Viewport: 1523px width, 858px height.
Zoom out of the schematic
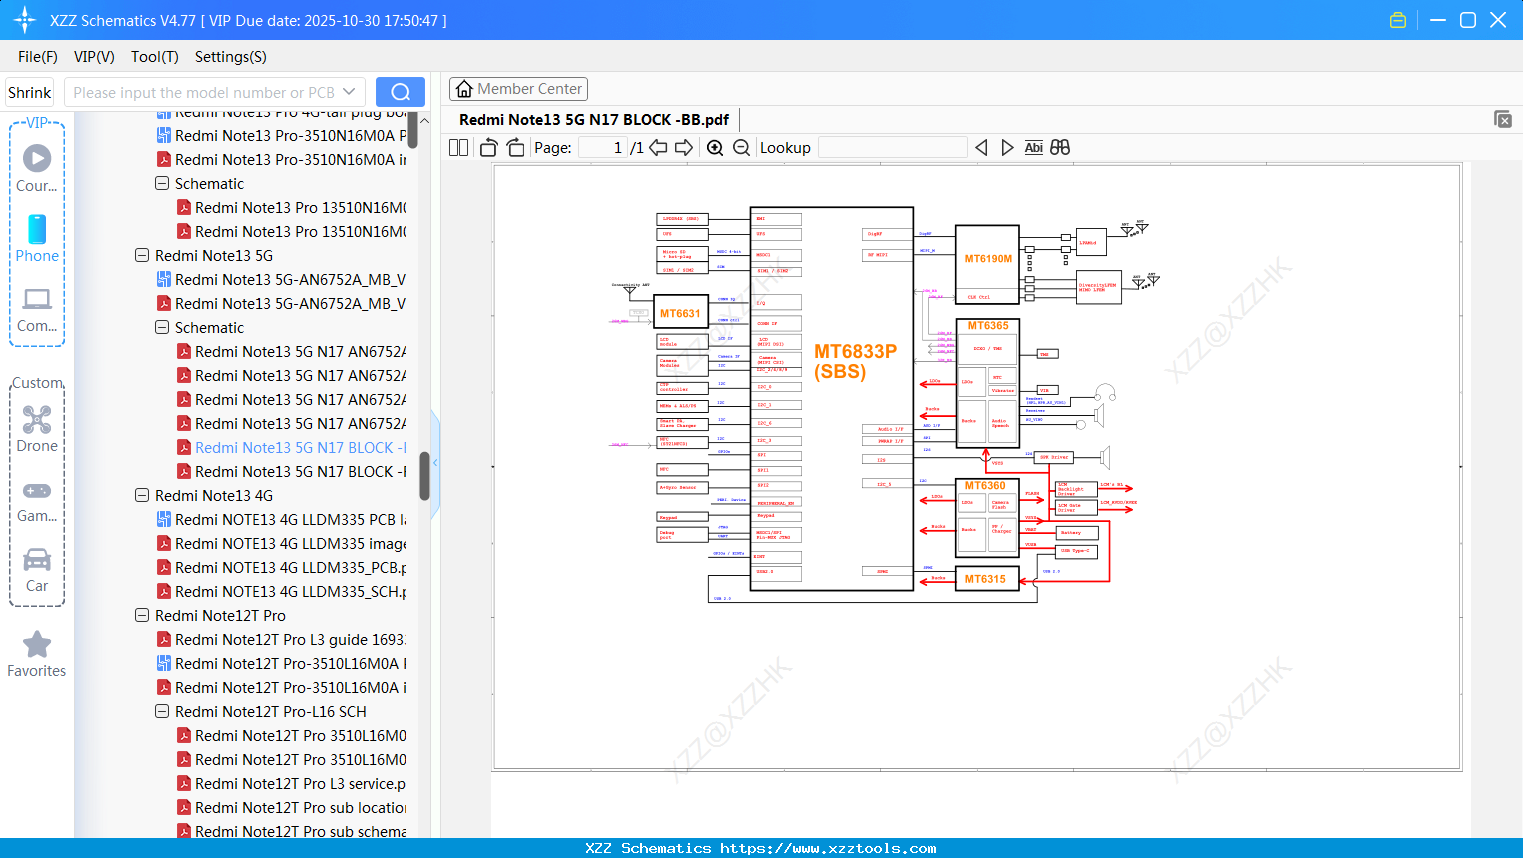[x=741, y=148]
